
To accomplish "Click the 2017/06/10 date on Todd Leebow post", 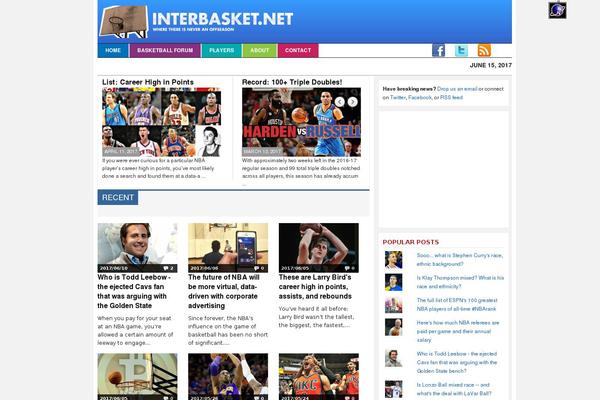I will point(114,268).
